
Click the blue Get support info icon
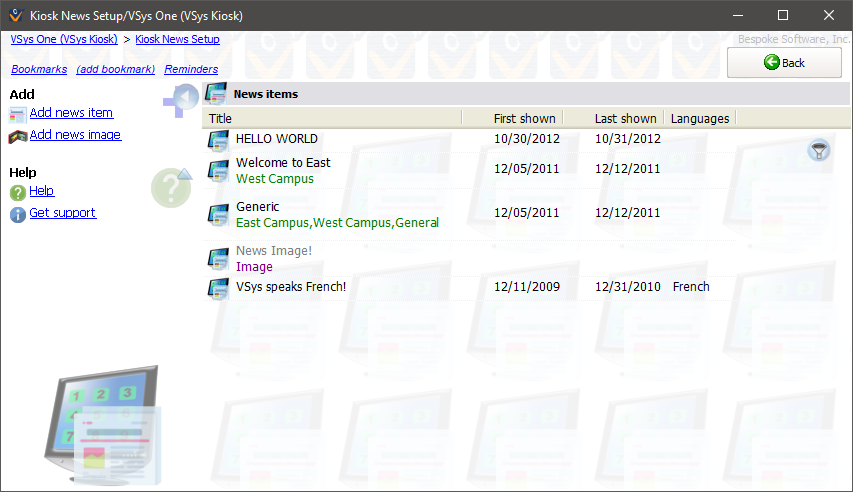18,214
